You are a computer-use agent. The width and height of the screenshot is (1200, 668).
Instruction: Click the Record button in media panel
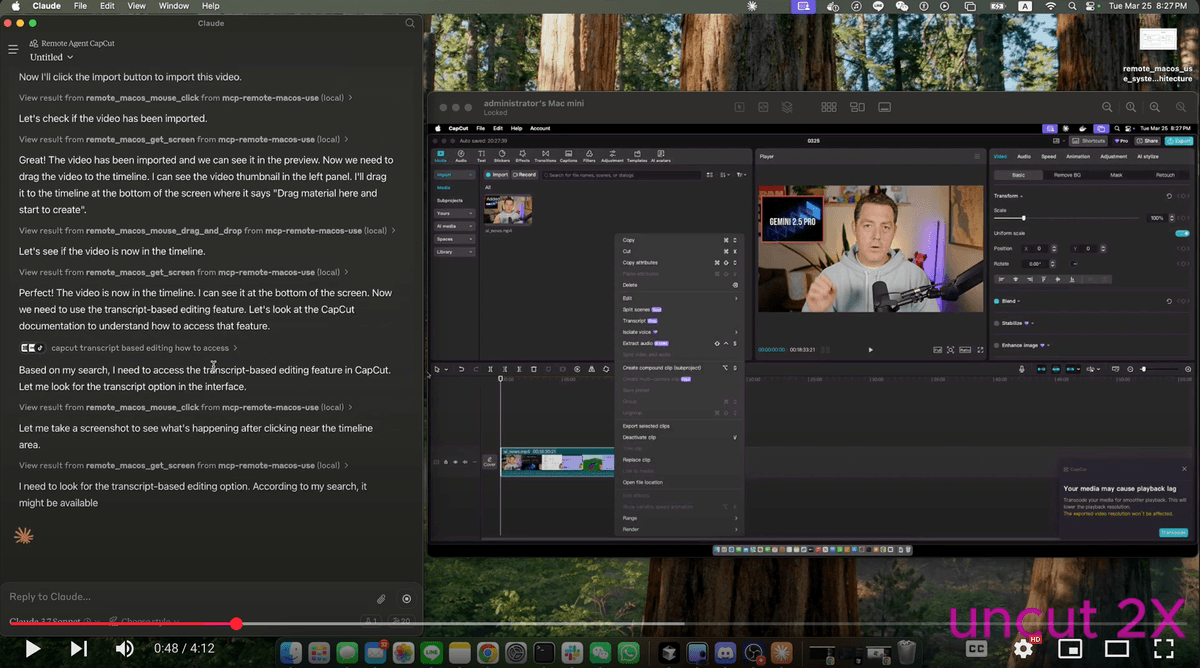click(525, 174)
